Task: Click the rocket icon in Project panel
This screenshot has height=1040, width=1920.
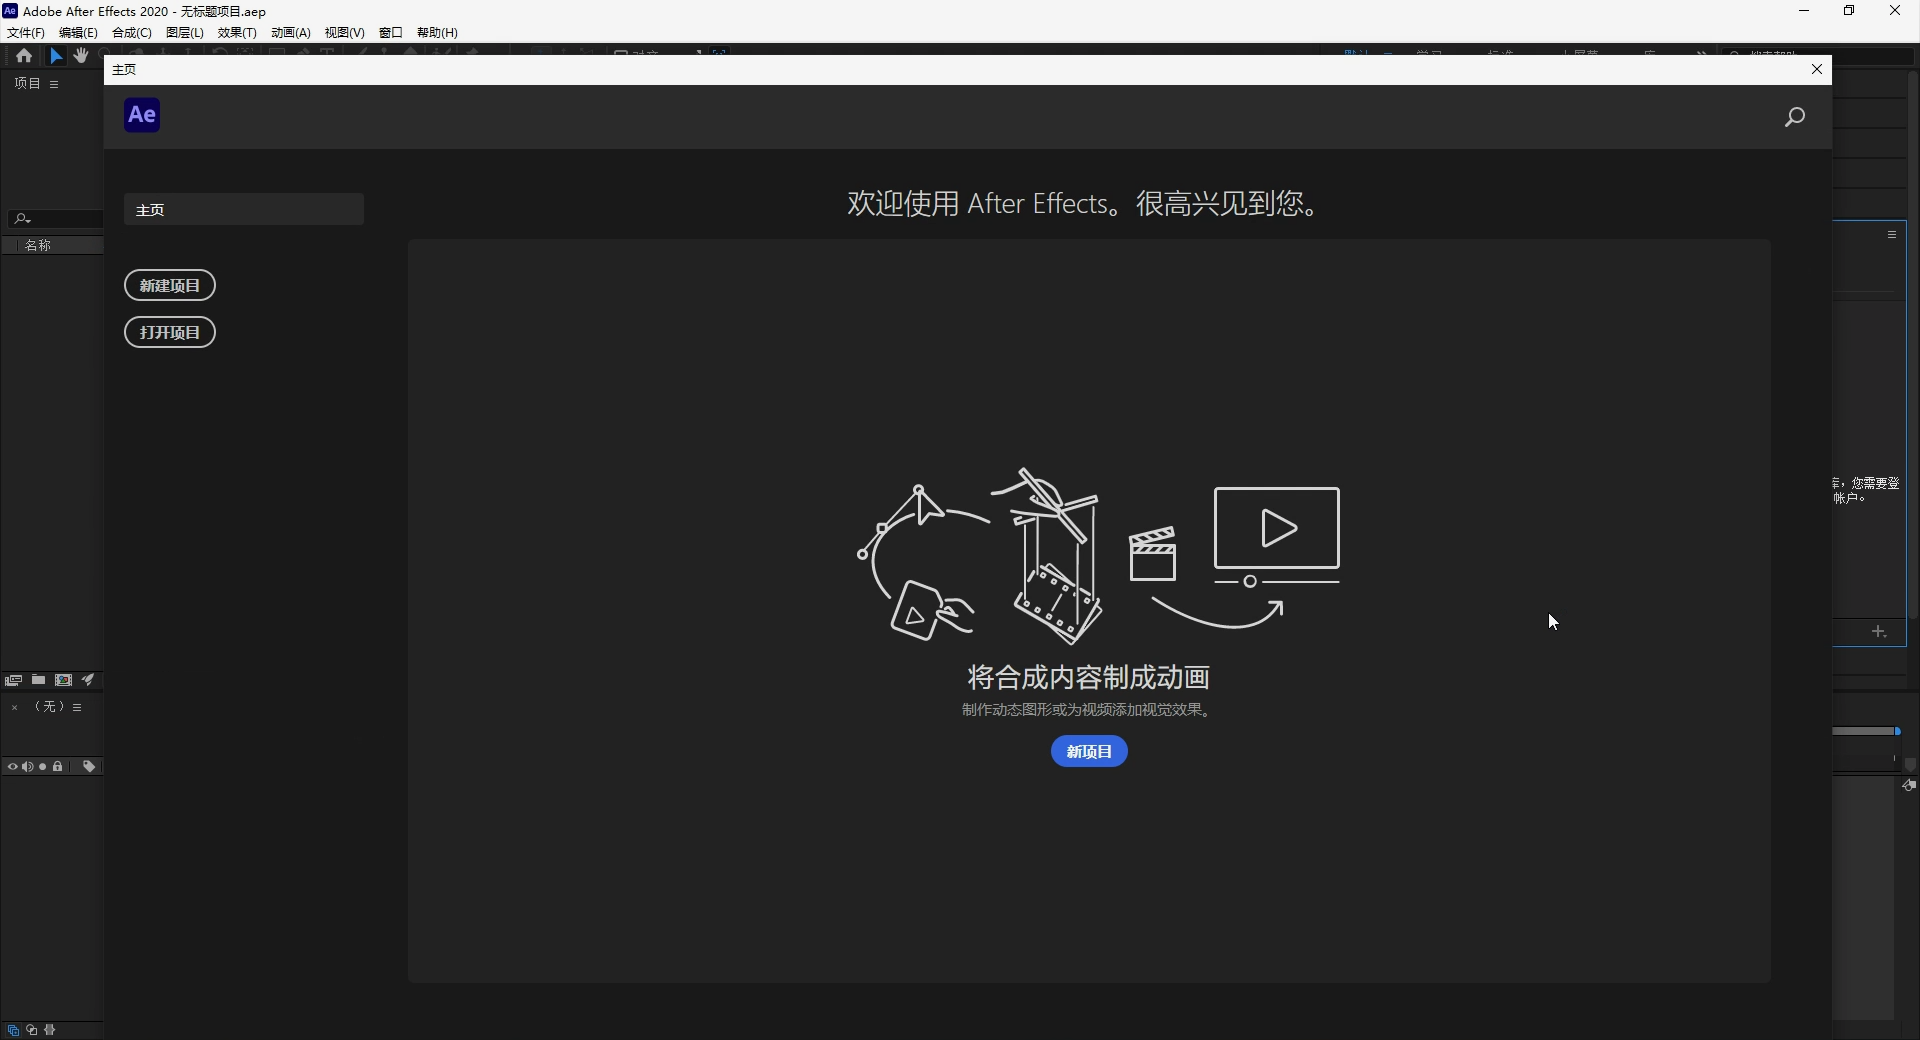Action: click(x=89, y=680)
